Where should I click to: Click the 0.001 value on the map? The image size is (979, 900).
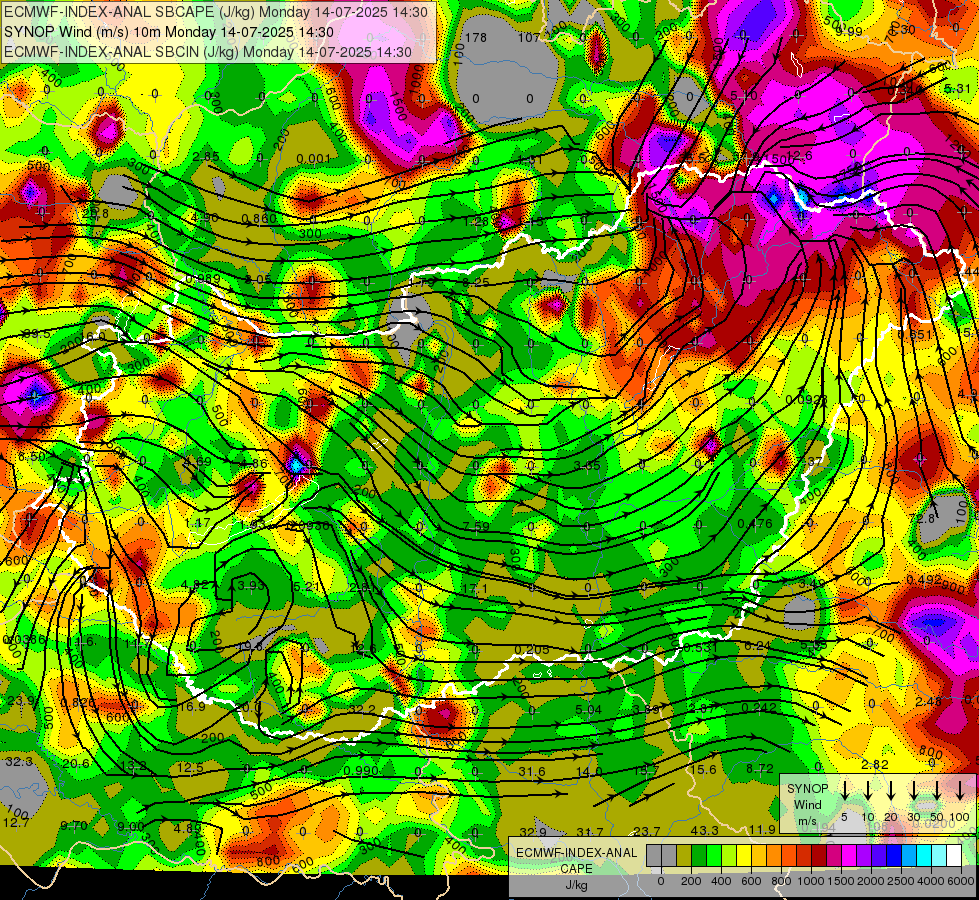pyautogui.click(x=313, y=159)
